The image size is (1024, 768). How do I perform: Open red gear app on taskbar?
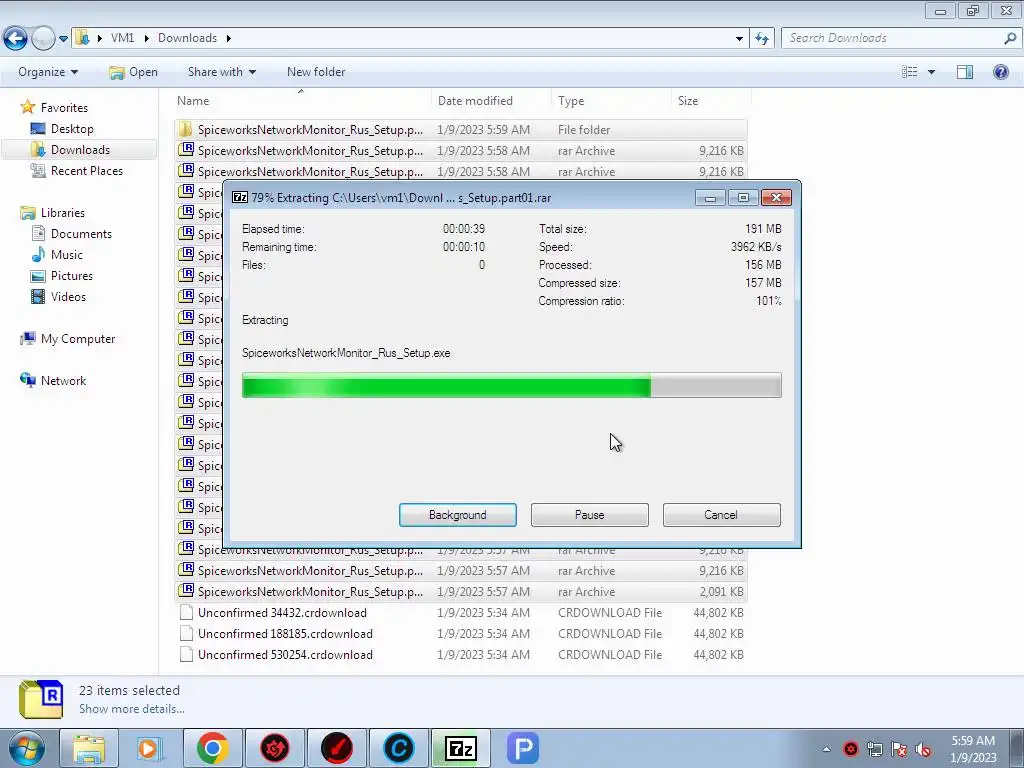[275, 748]
